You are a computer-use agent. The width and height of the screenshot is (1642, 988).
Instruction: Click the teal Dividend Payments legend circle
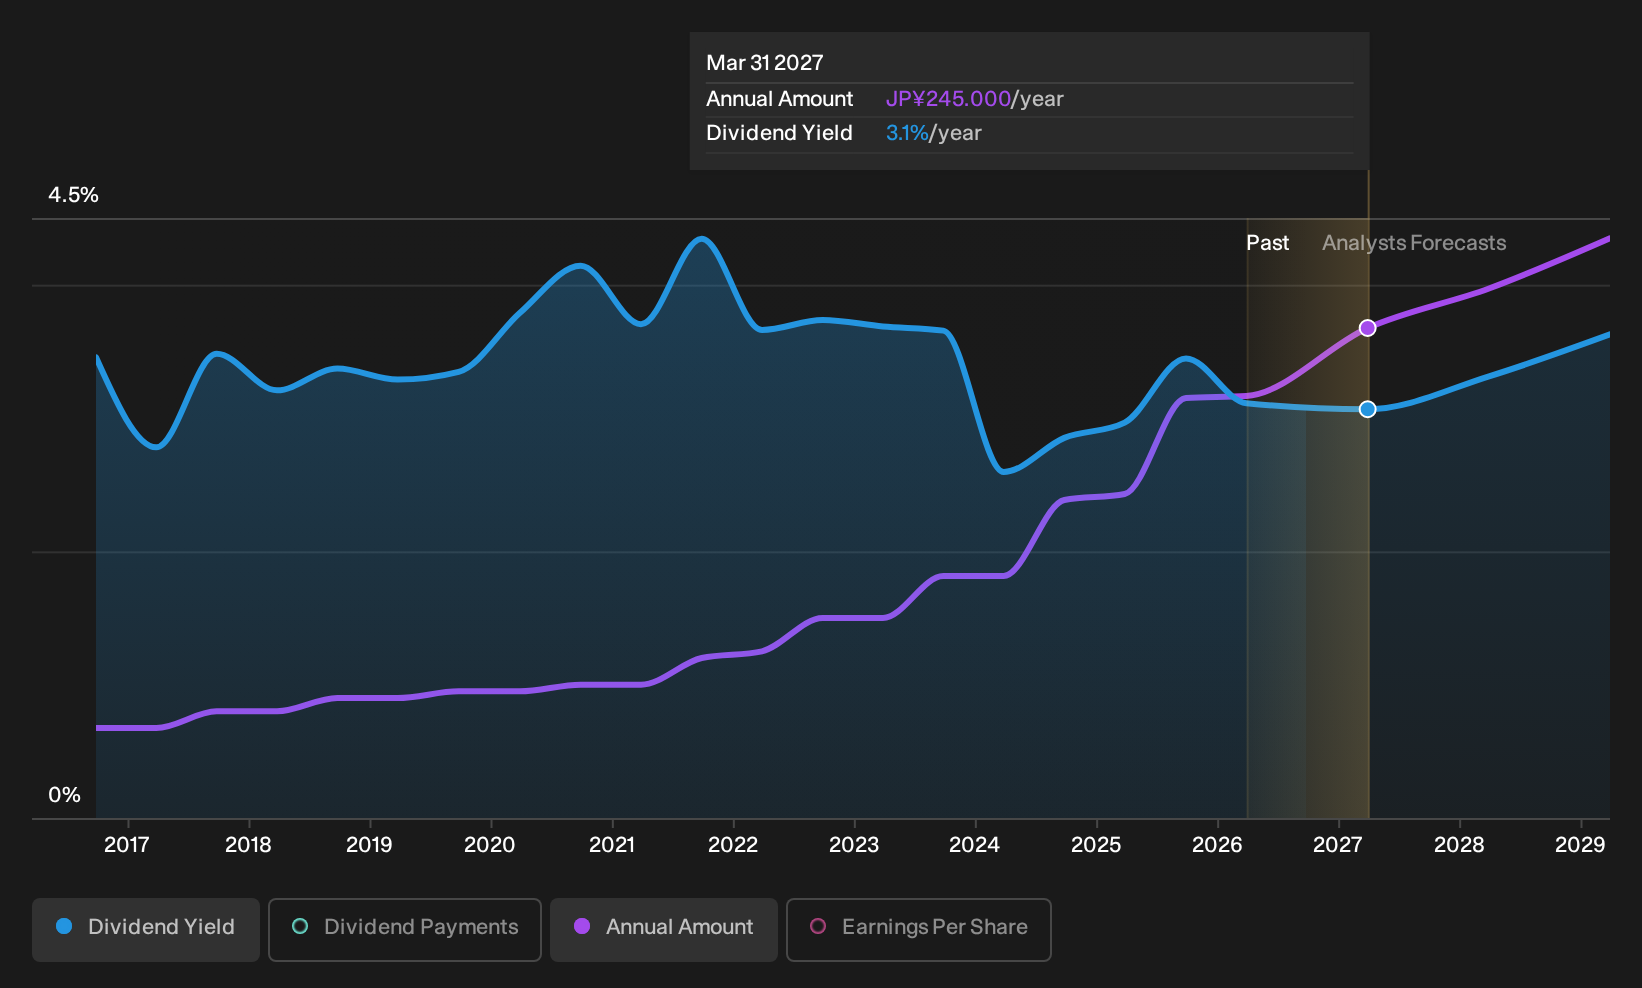click(300, 927)
